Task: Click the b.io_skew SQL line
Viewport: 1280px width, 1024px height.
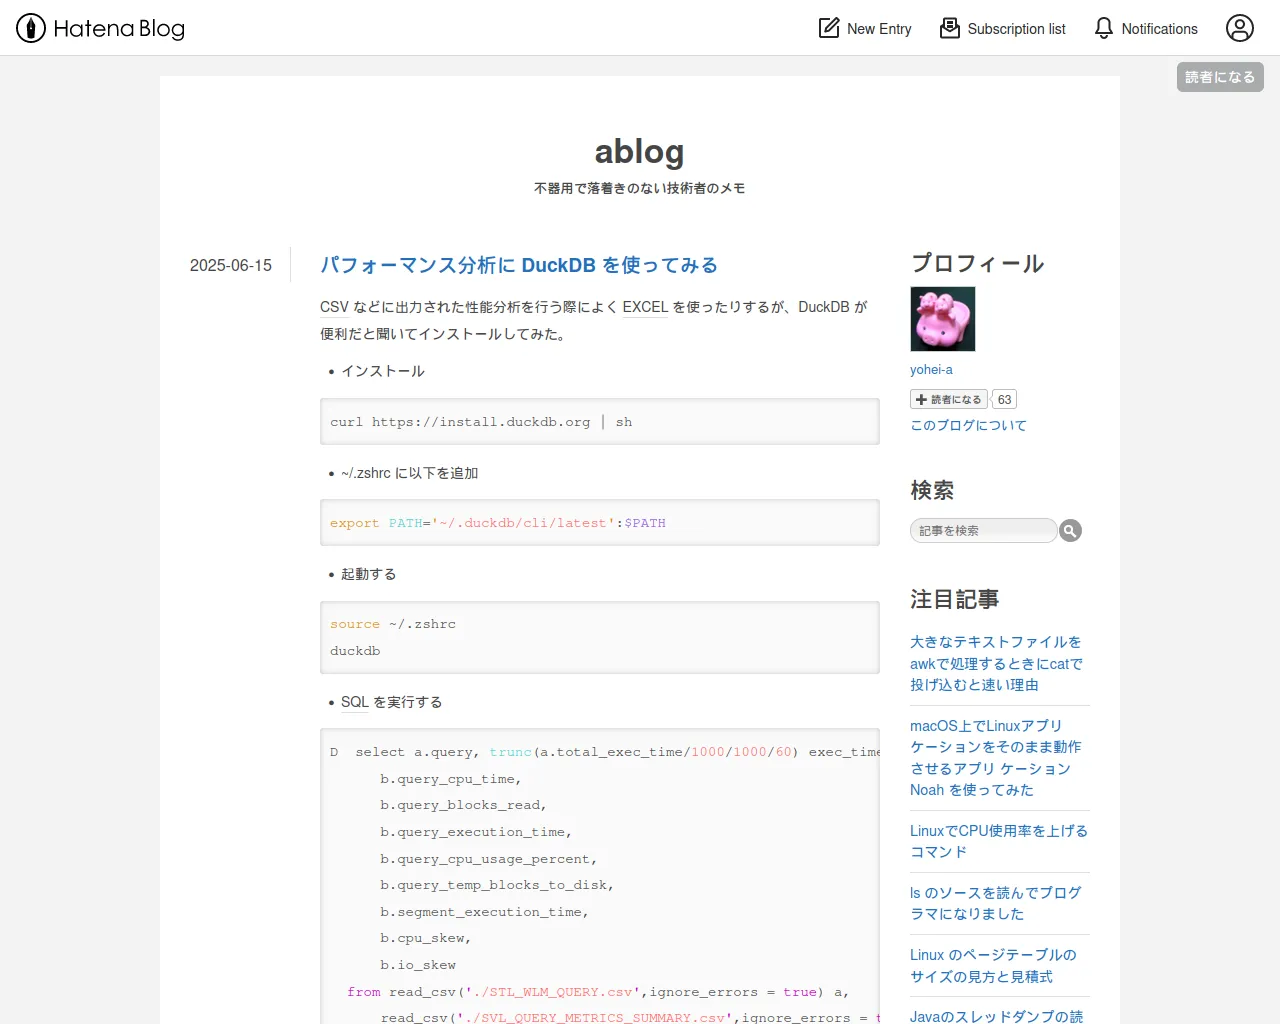Action: click(x=418, y=965)
